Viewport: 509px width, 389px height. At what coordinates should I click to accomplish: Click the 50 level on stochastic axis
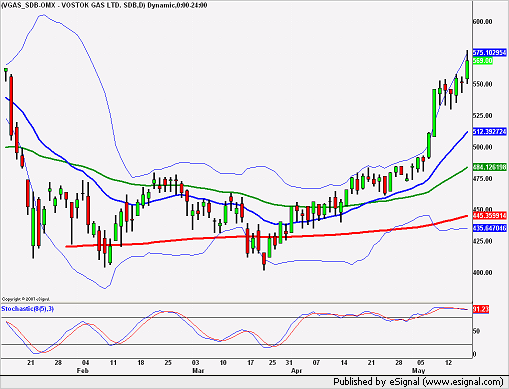point(476,331)
